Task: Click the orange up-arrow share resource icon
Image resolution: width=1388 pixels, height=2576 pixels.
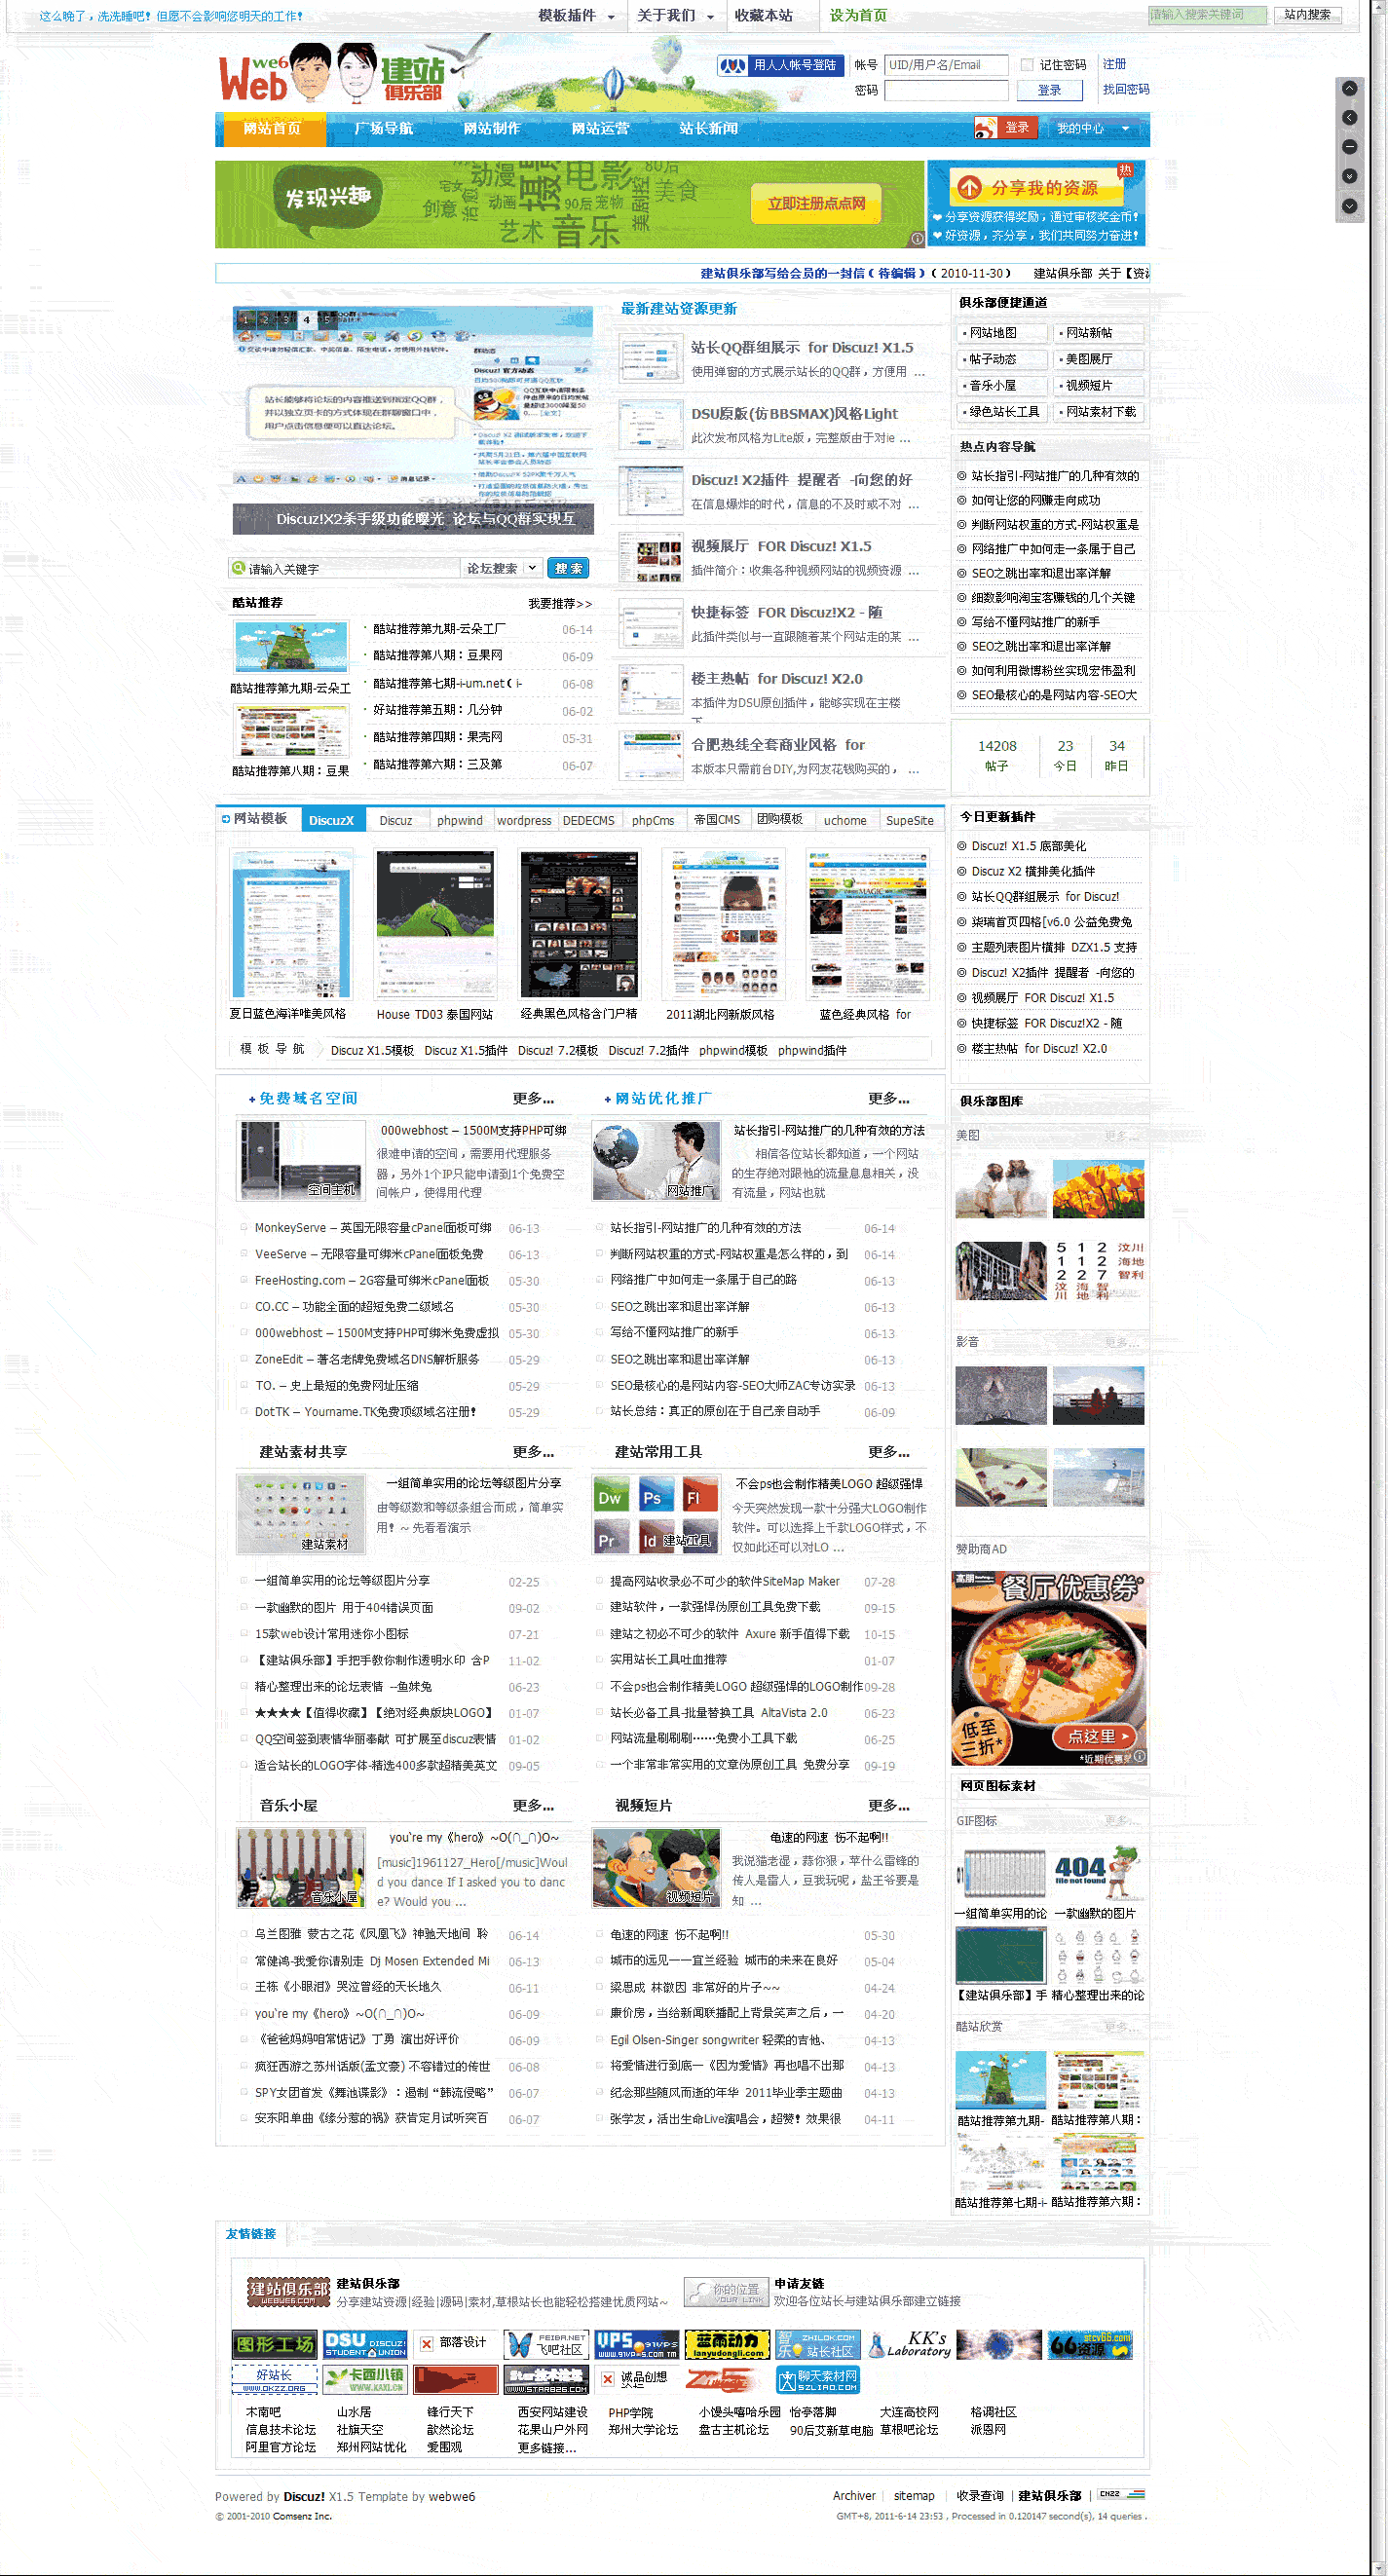Action: coord(968,187)
